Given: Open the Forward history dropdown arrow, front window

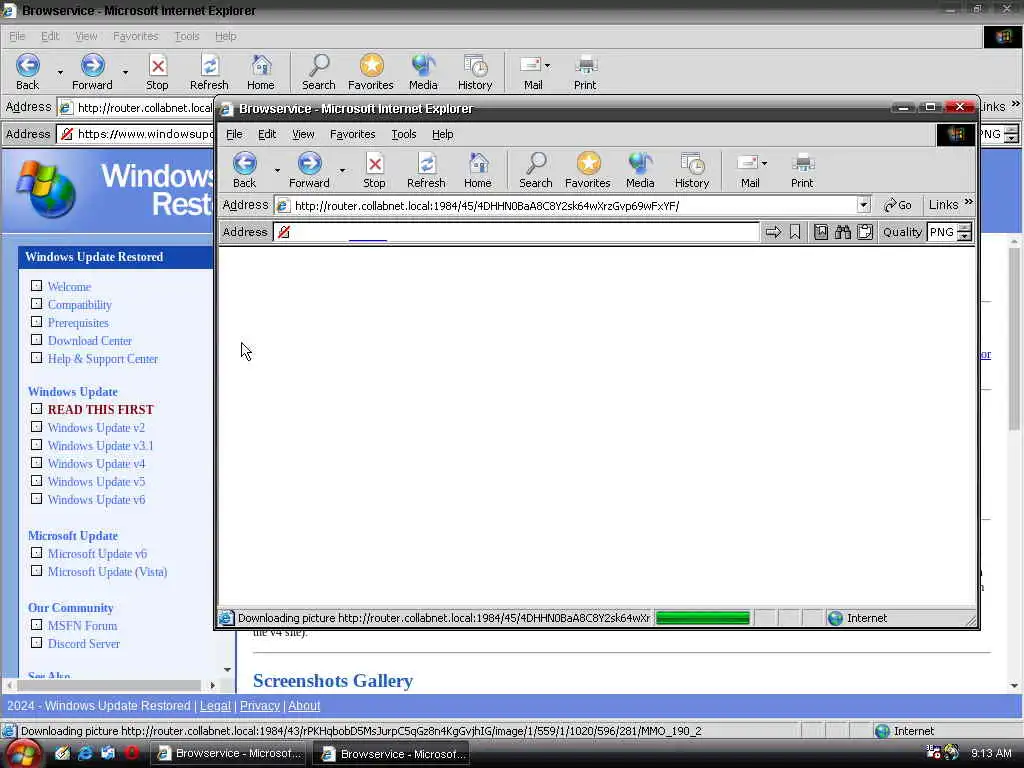Looking at the screenshot, I should pos(342,170).
